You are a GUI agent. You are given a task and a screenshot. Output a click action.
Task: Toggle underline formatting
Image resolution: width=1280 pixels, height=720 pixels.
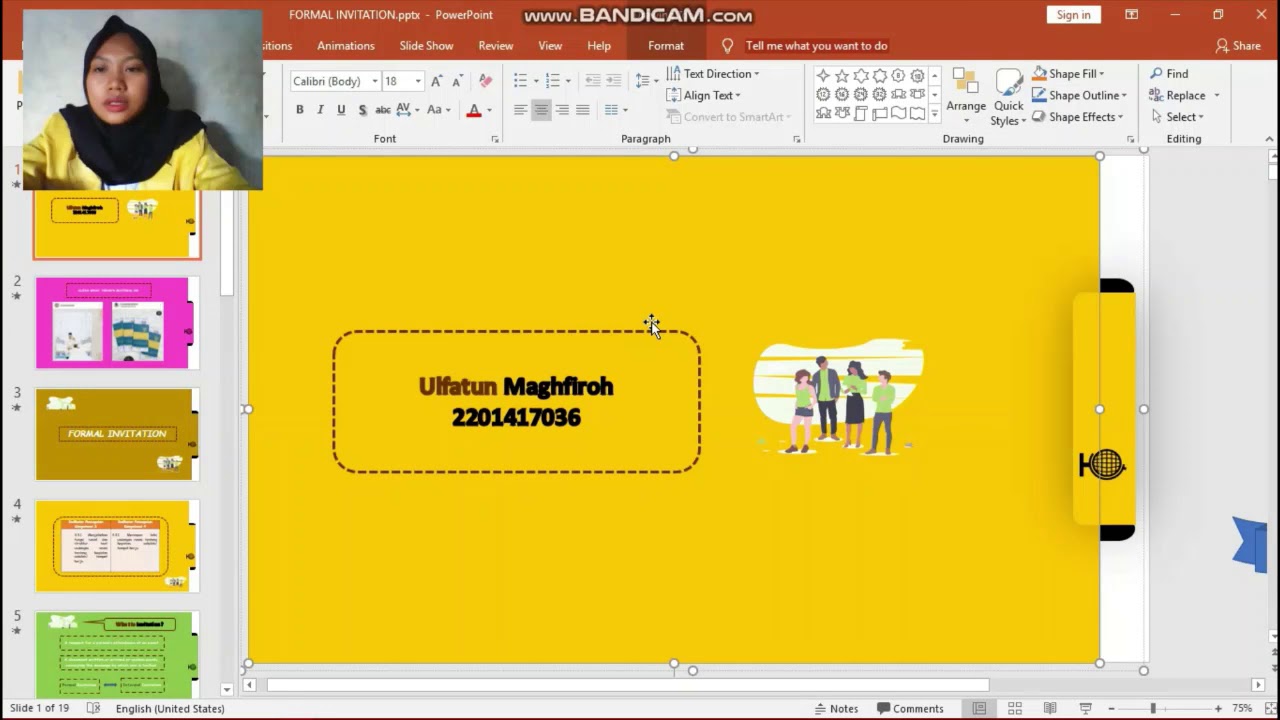(x=341, y=110)
